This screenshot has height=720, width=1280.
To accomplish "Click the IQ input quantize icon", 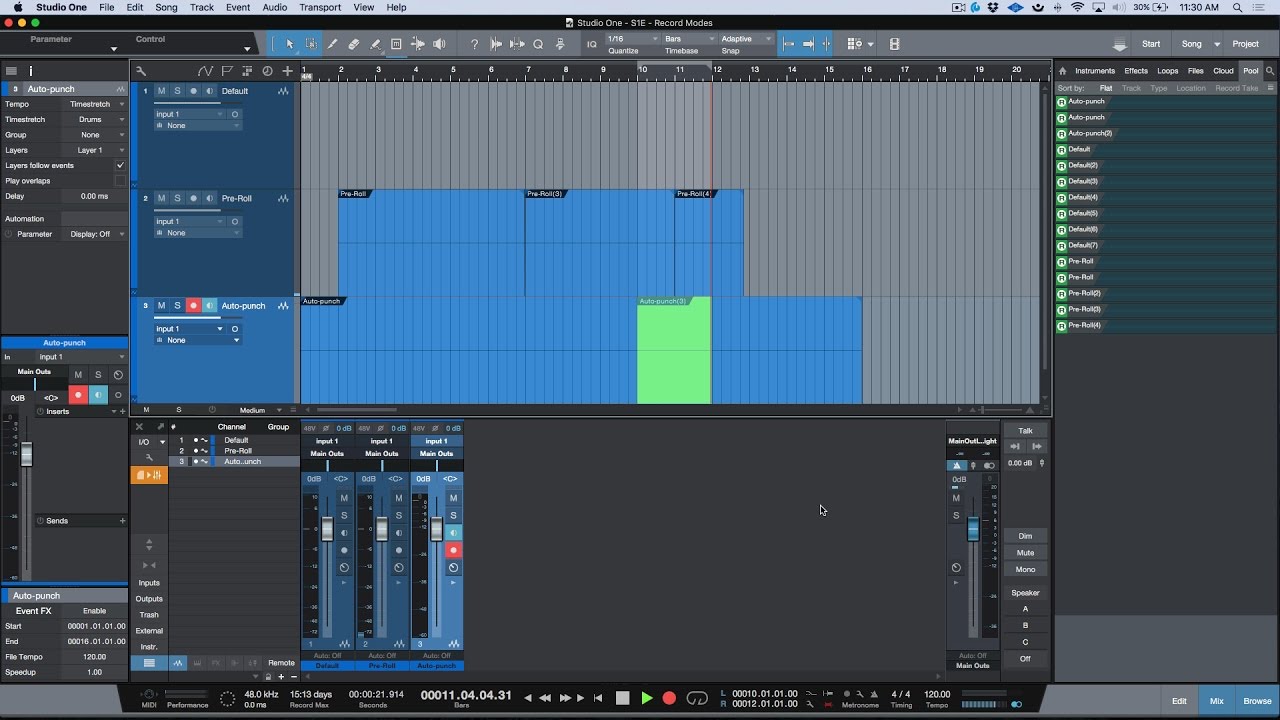I will point(592,44).
